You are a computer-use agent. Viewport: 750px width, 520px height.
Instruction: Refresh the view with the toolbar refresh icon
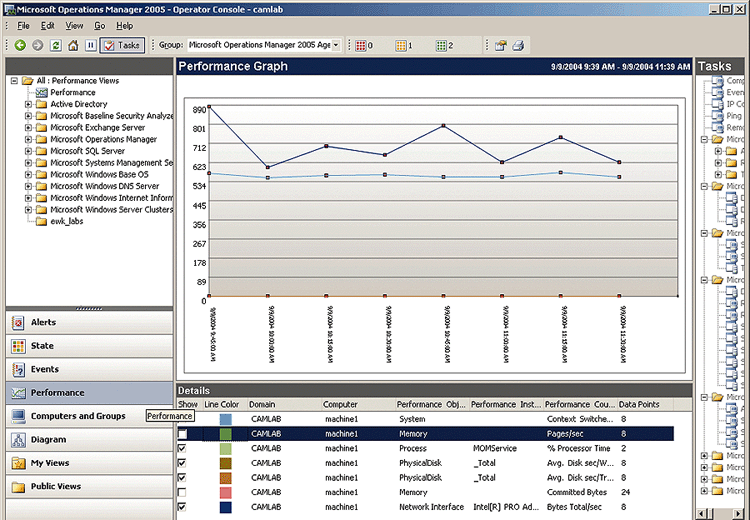(x=55, y=45)
